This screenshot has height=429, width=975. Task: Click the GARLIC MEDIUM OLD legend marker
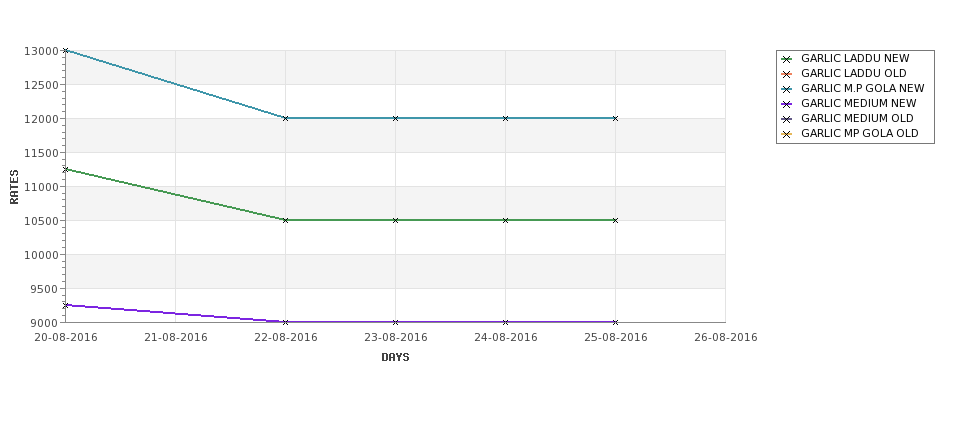786,119
